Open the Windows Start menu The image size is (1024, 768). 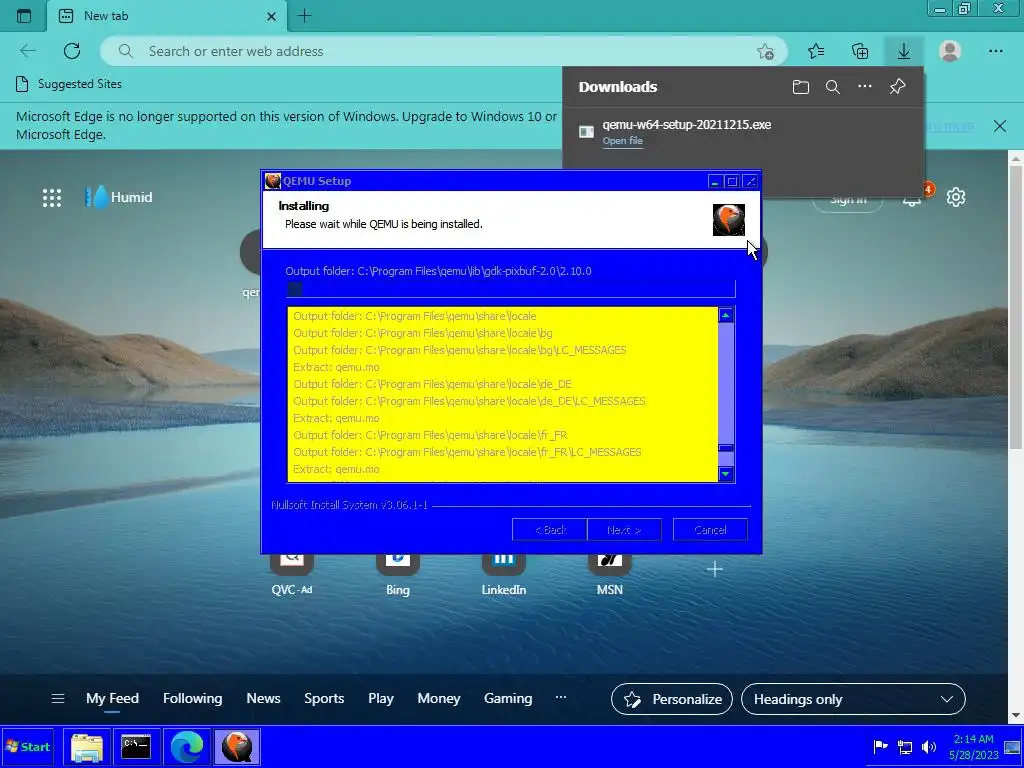click(x=27, y=747)
